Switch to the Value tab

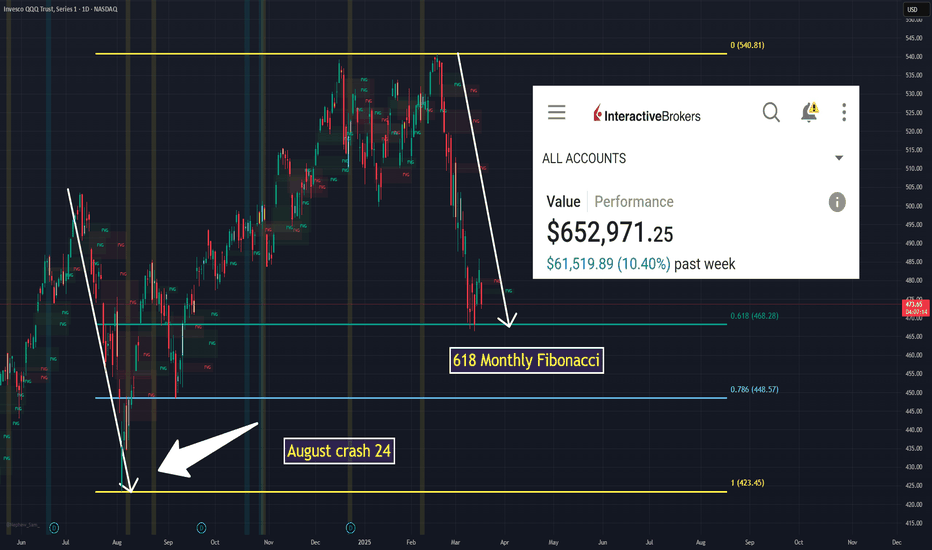pos(563,202)
